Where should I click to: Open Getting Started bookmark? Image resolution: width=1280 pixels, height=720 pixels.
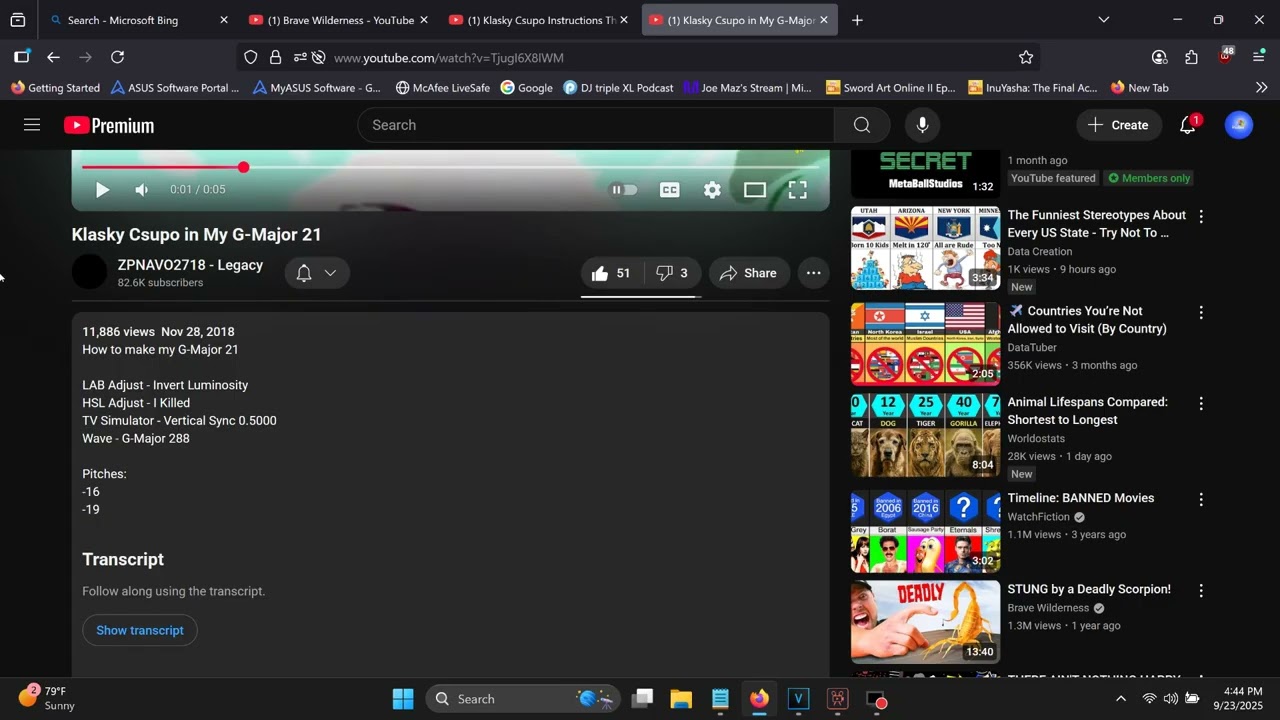pos(55,88)
